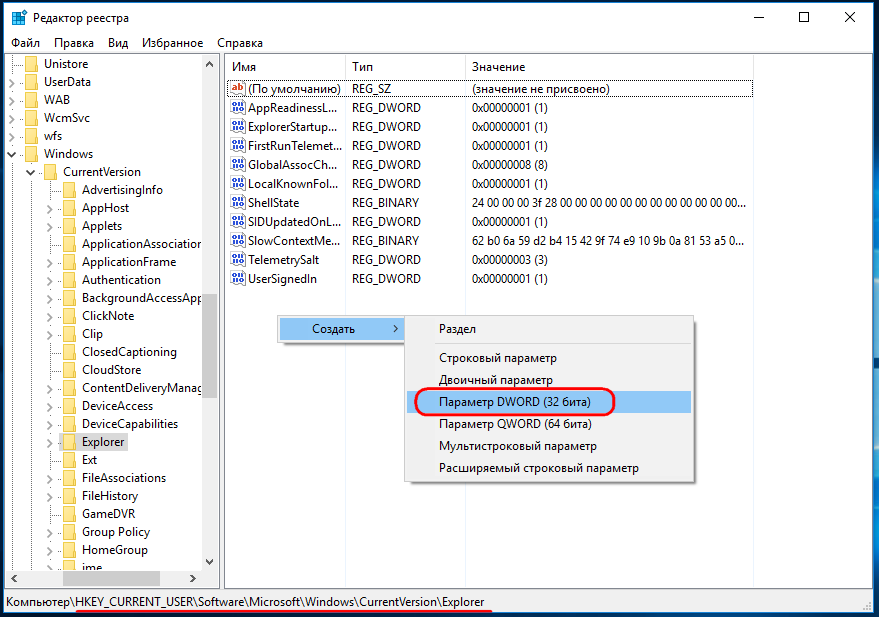Click the tree horizontal scroll left arrow
The width and height of the screenshot is (879, 617).
pos(14,578)
